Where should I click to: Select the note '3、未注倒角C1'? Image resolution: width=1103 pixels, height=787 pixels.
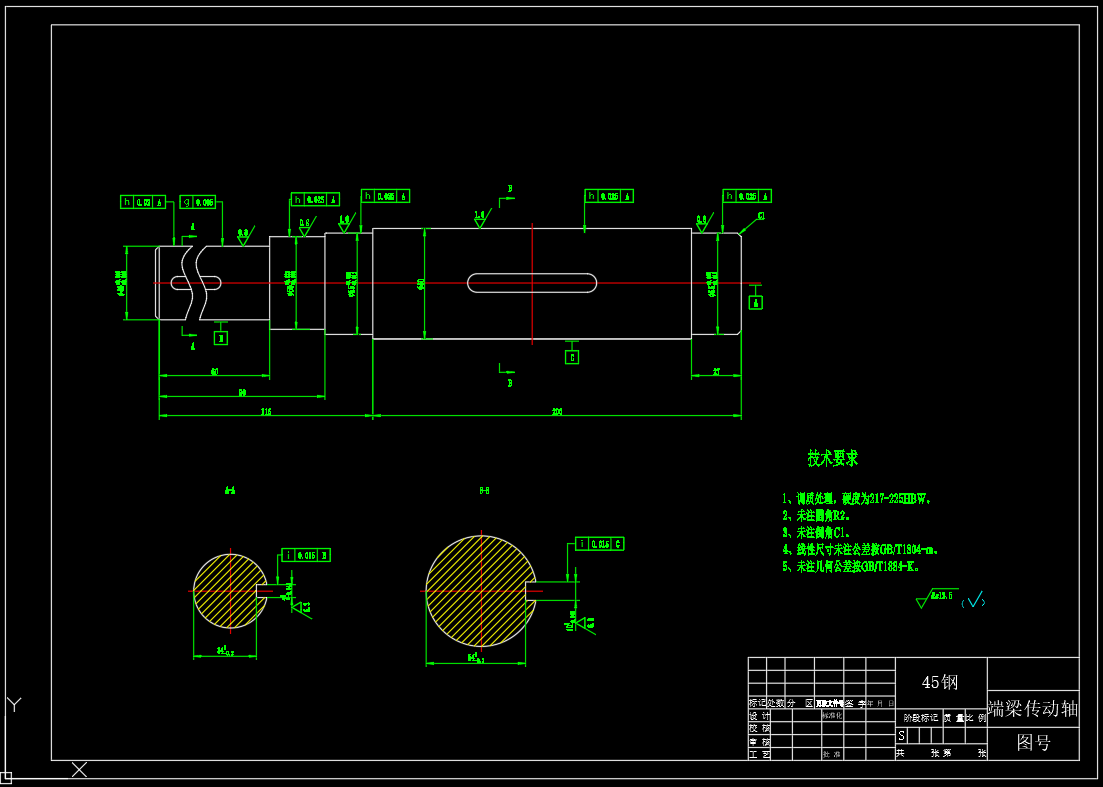point(817,532)
